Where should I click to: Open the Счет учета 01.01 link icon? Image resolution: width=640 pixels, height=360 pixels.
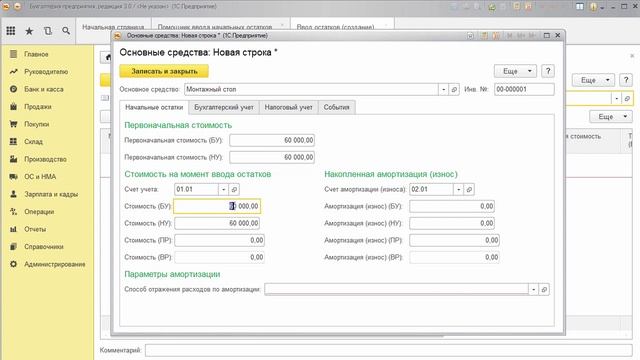[x=234, y=189]
